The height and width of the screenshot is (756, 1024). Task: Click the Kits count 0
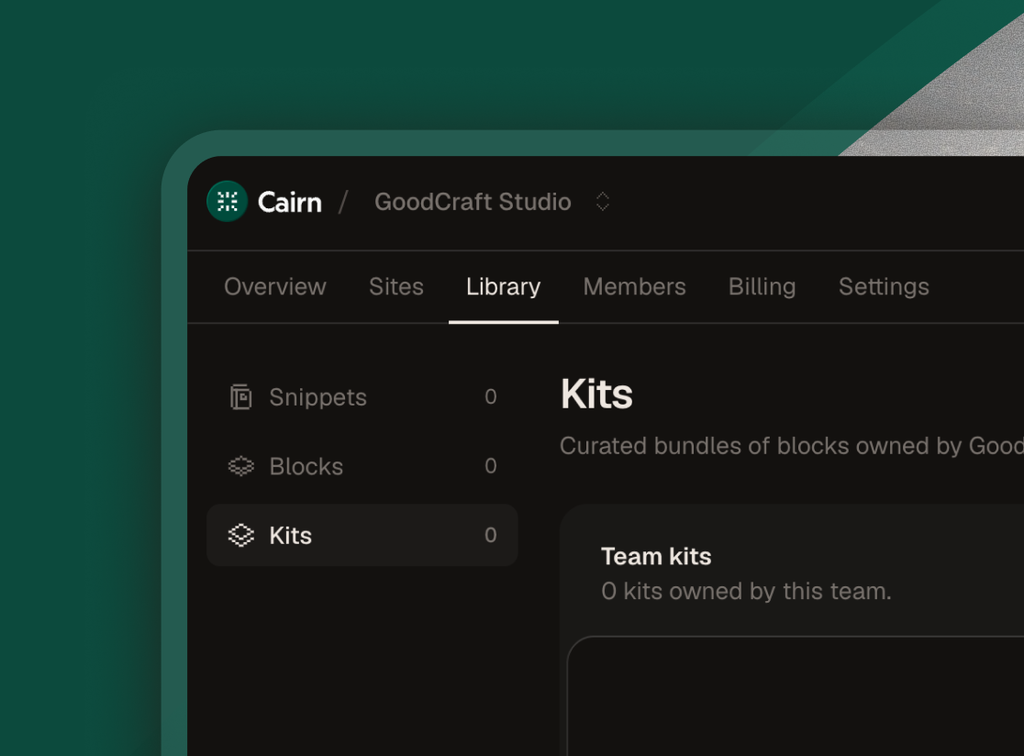click(x=490, y=535)
